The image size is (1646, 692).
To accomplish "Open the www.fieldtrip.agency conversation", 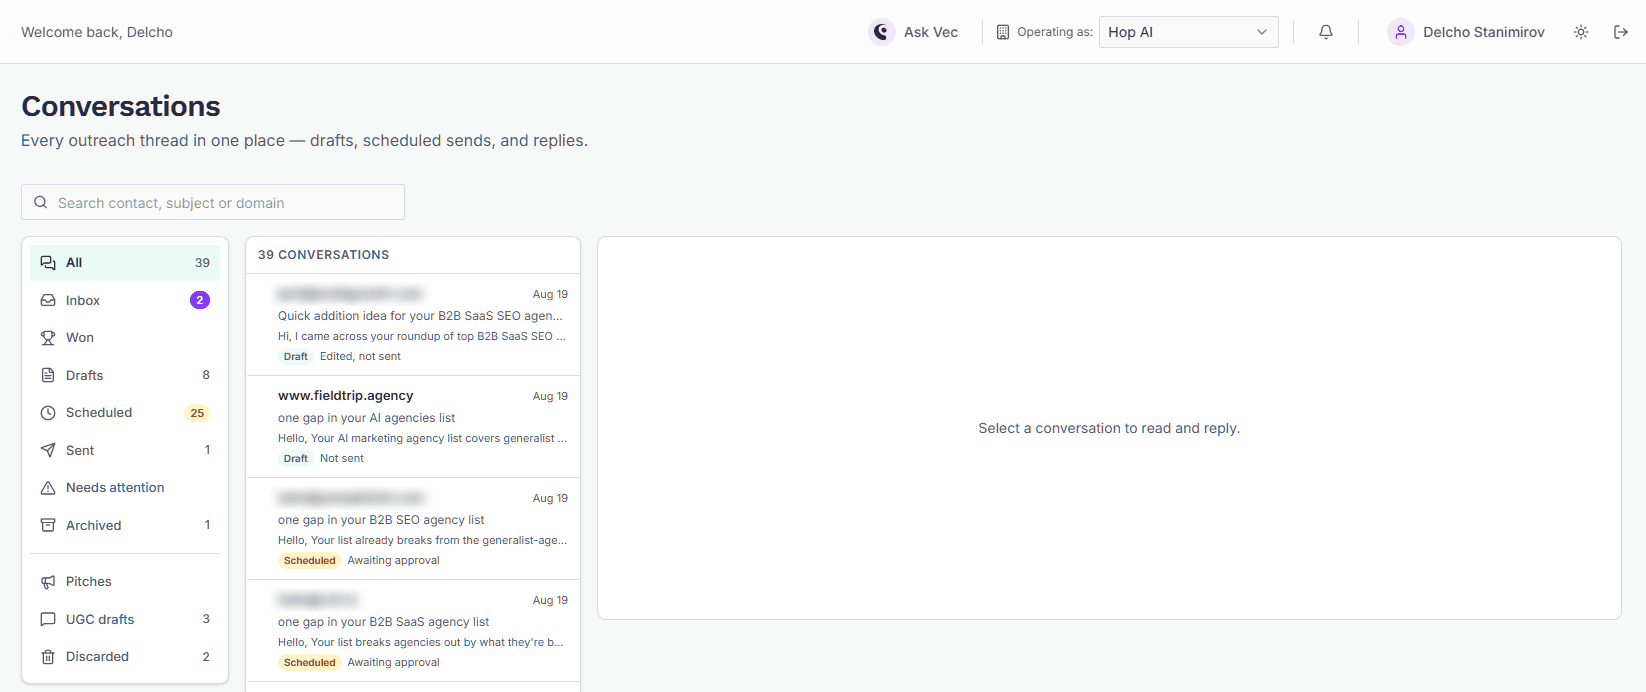I will click(x=413, y=427).
